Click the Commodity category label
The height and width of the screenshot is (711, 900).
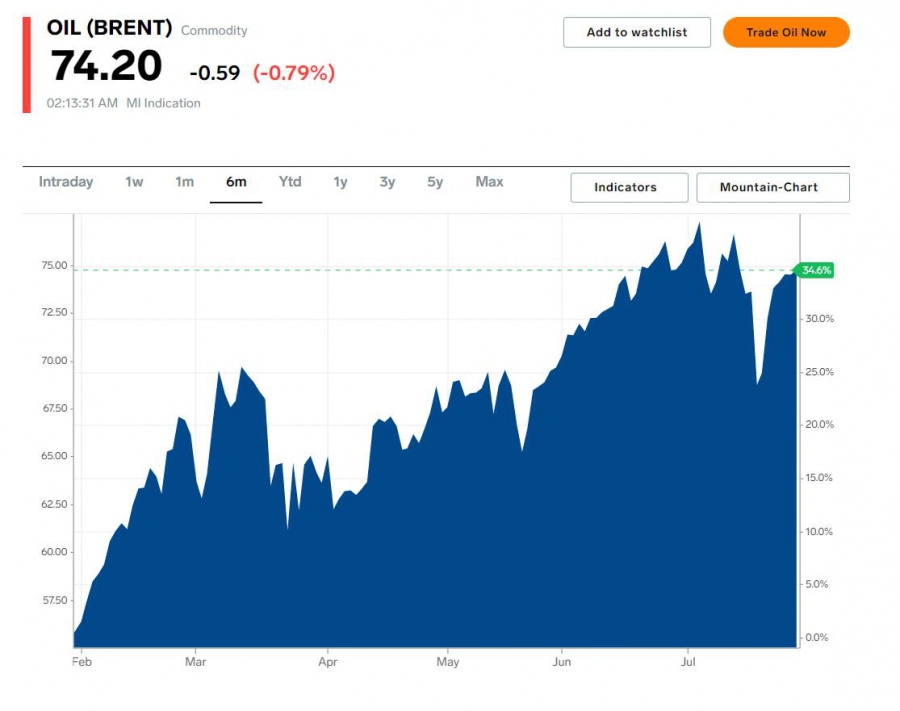pos(214,31)
